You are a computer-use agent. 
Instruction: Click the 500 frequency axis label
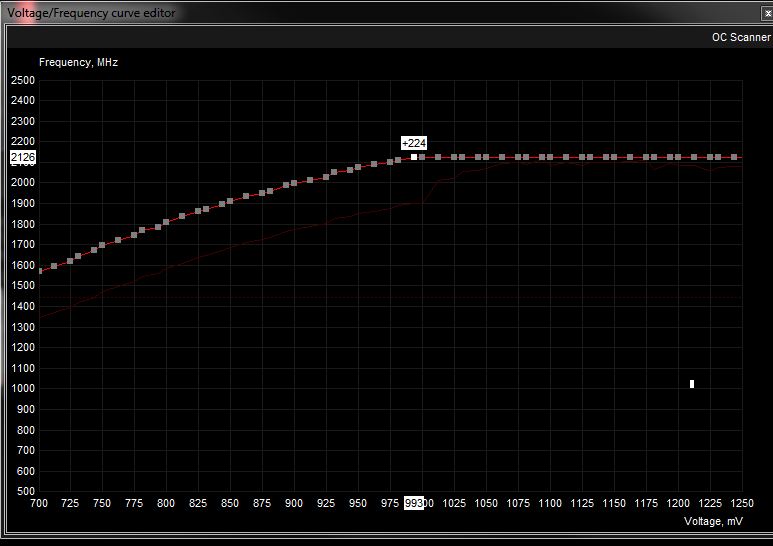[x=26, y=491]
